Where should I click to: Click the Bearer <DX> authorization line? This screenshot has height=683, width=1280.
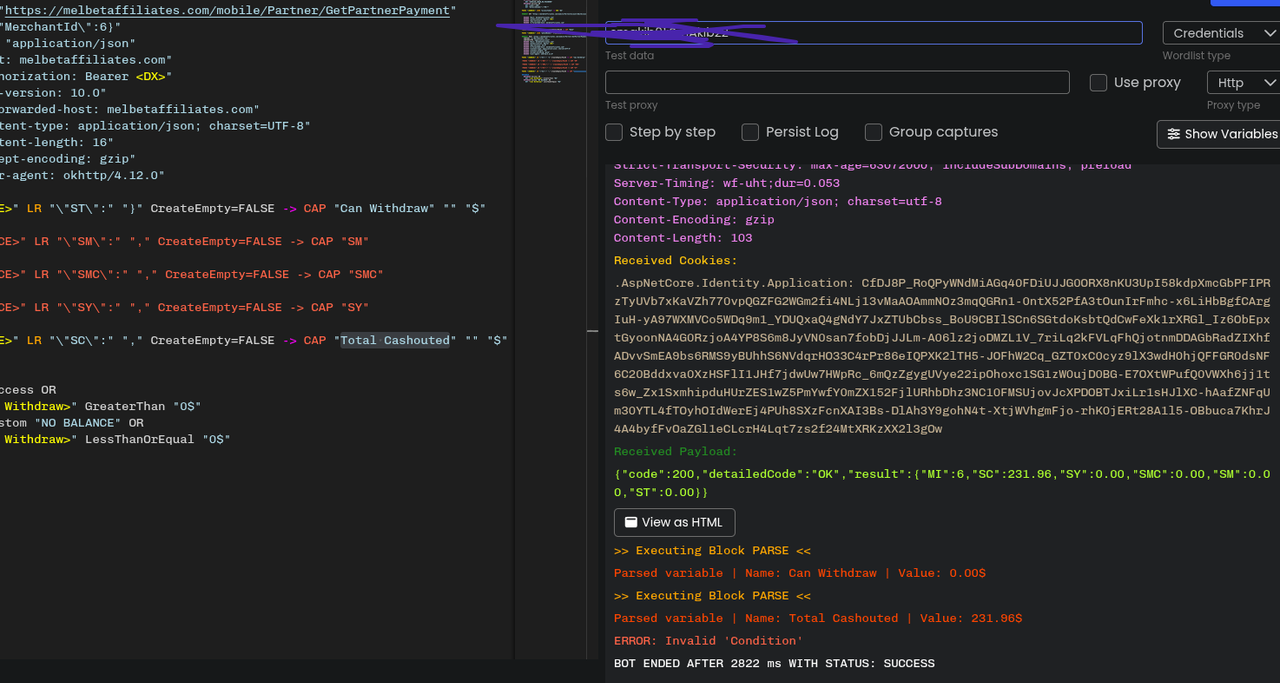click(x=86, y=76)
